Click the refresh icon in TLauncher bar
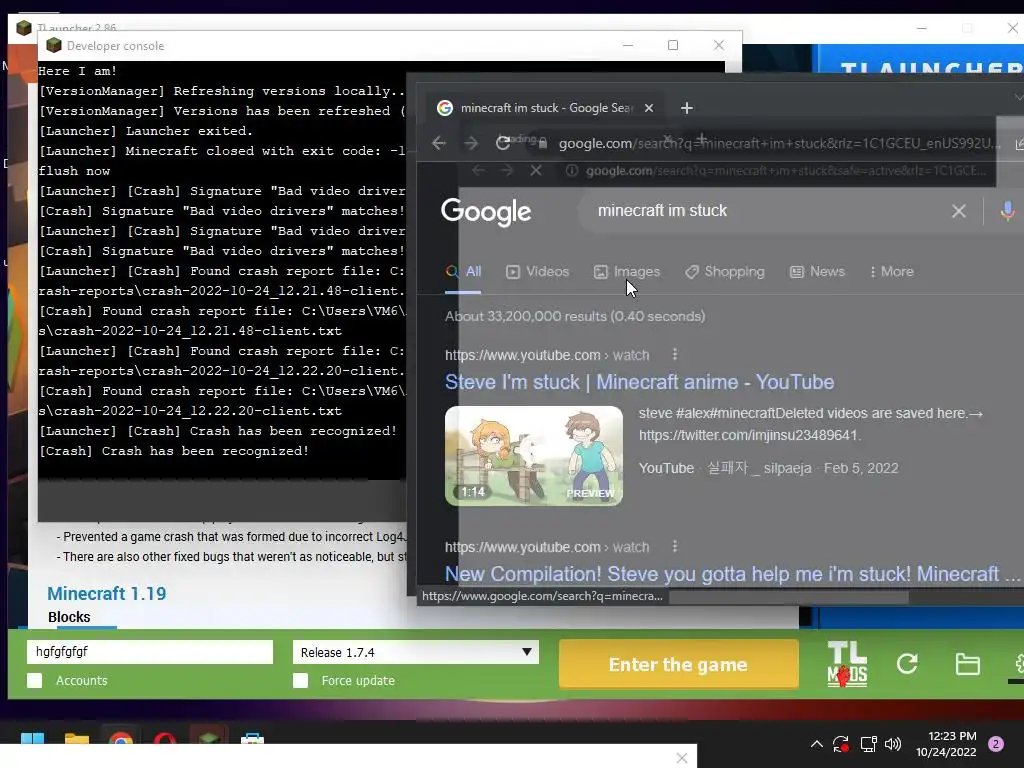 907,664
